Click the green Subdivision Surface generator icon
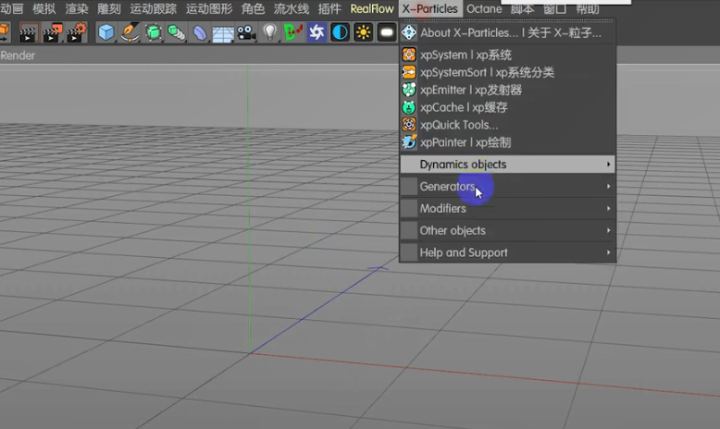 click(153, 33)
